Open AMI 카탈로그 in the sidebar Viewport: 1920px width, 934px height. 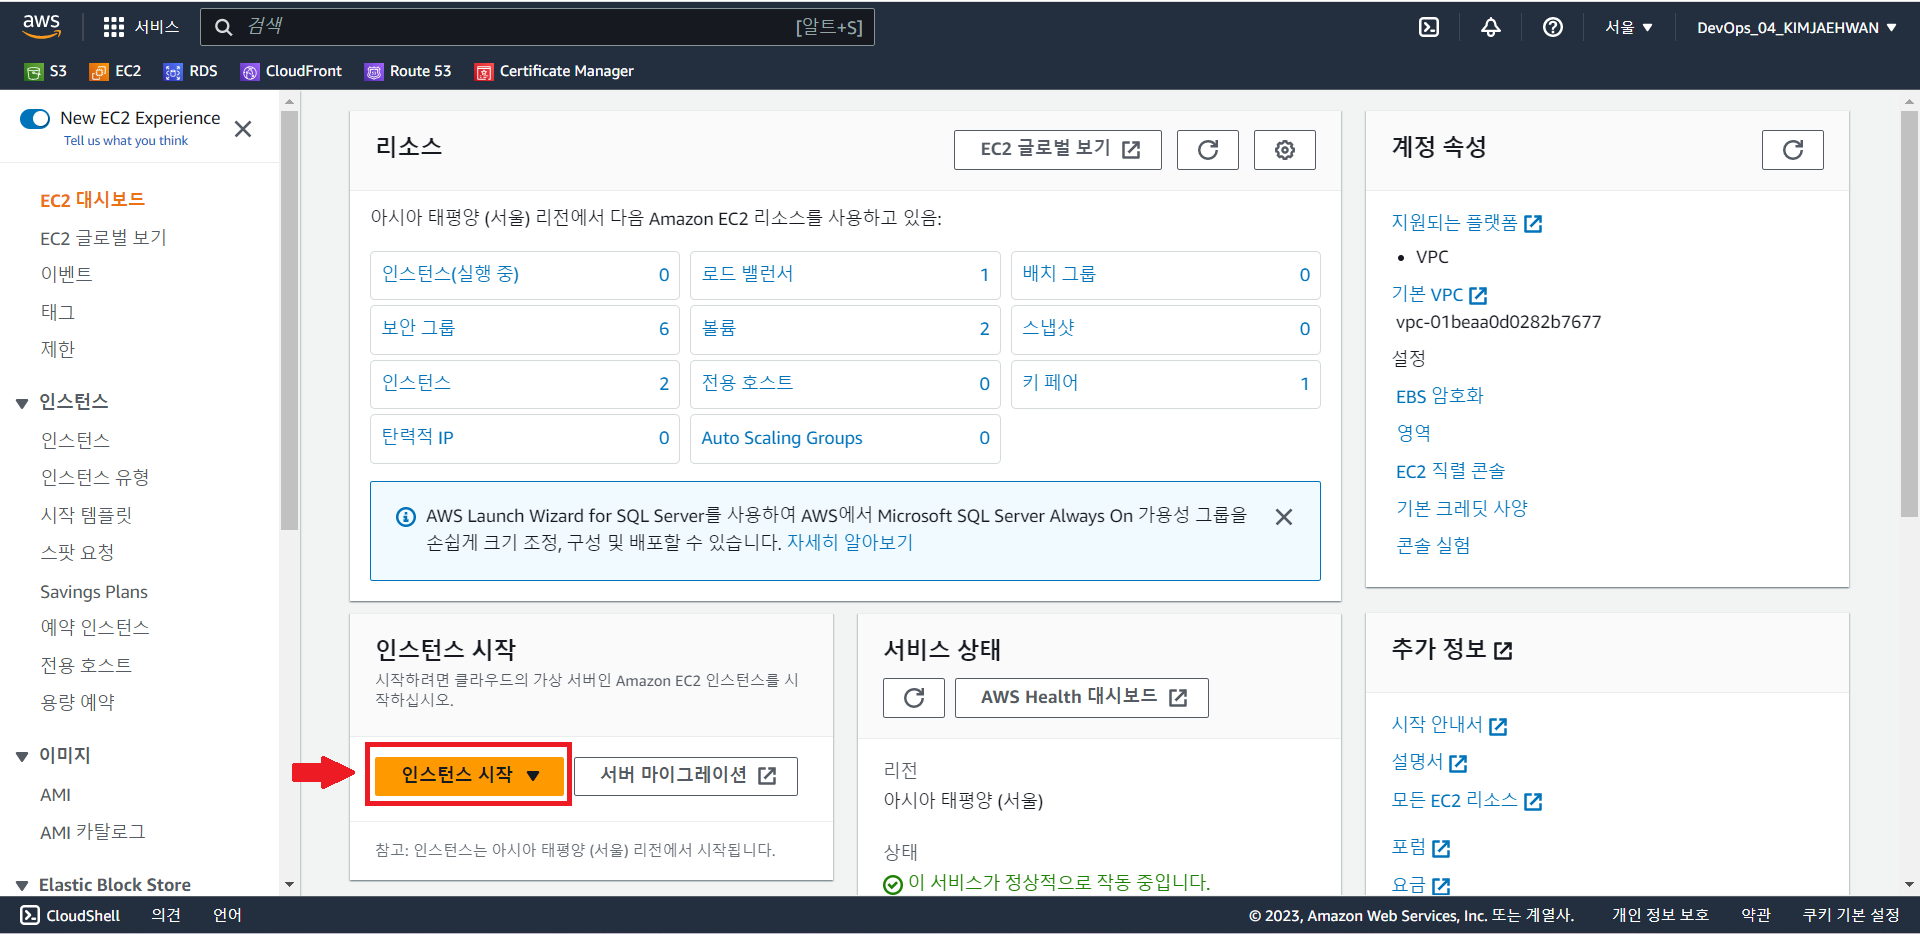[93, 832]
